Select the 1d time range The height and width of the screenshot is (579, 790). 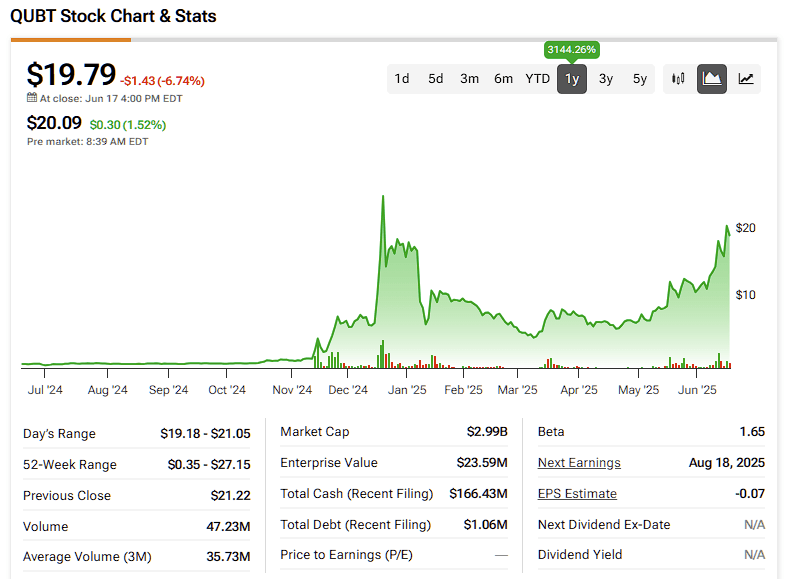click(402, 79)
